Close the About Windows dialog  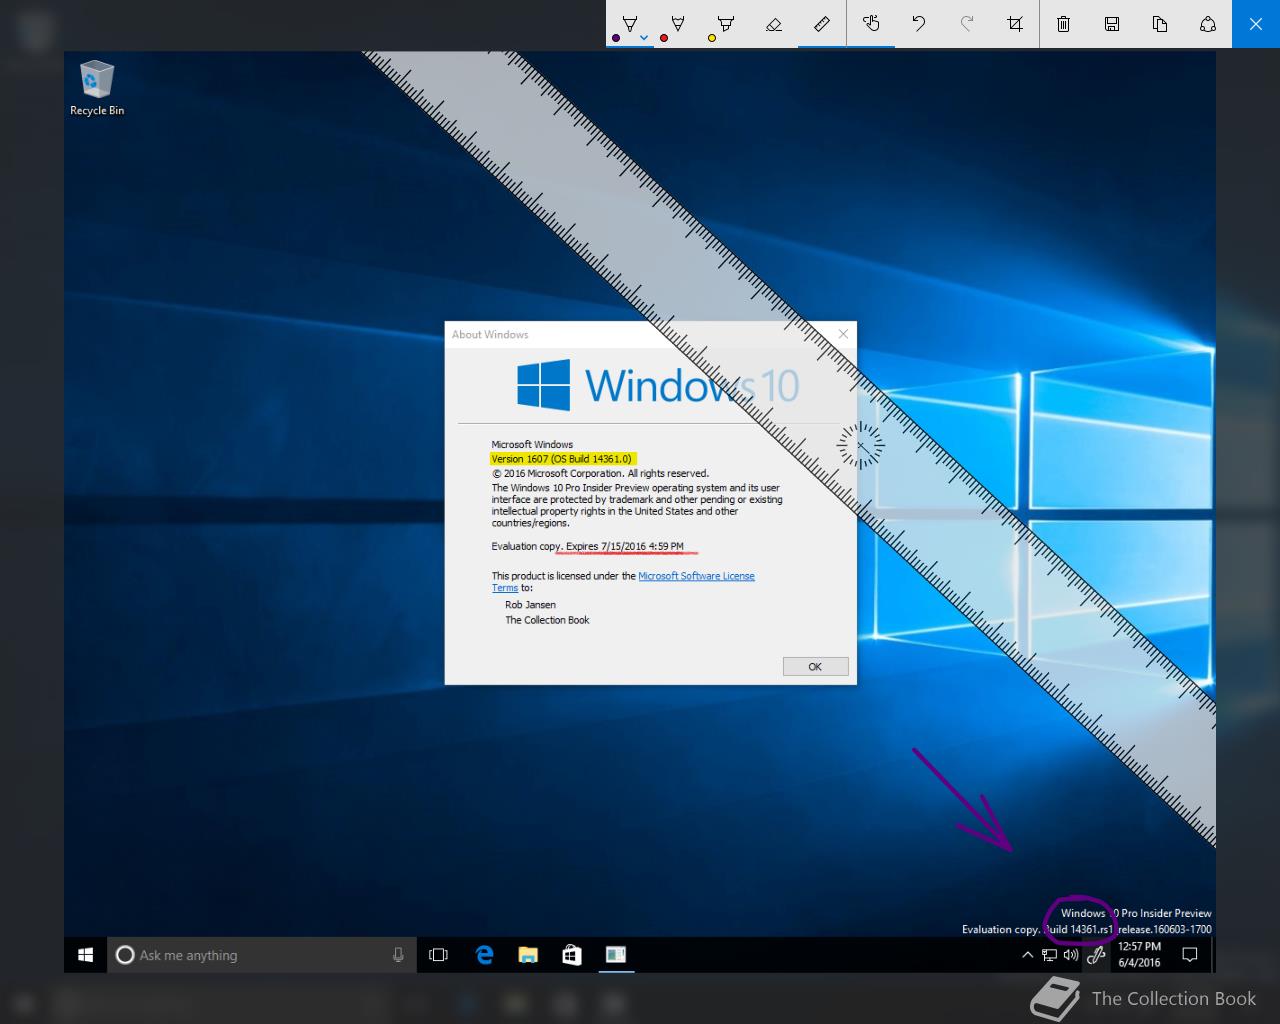(x=843, y=334)
